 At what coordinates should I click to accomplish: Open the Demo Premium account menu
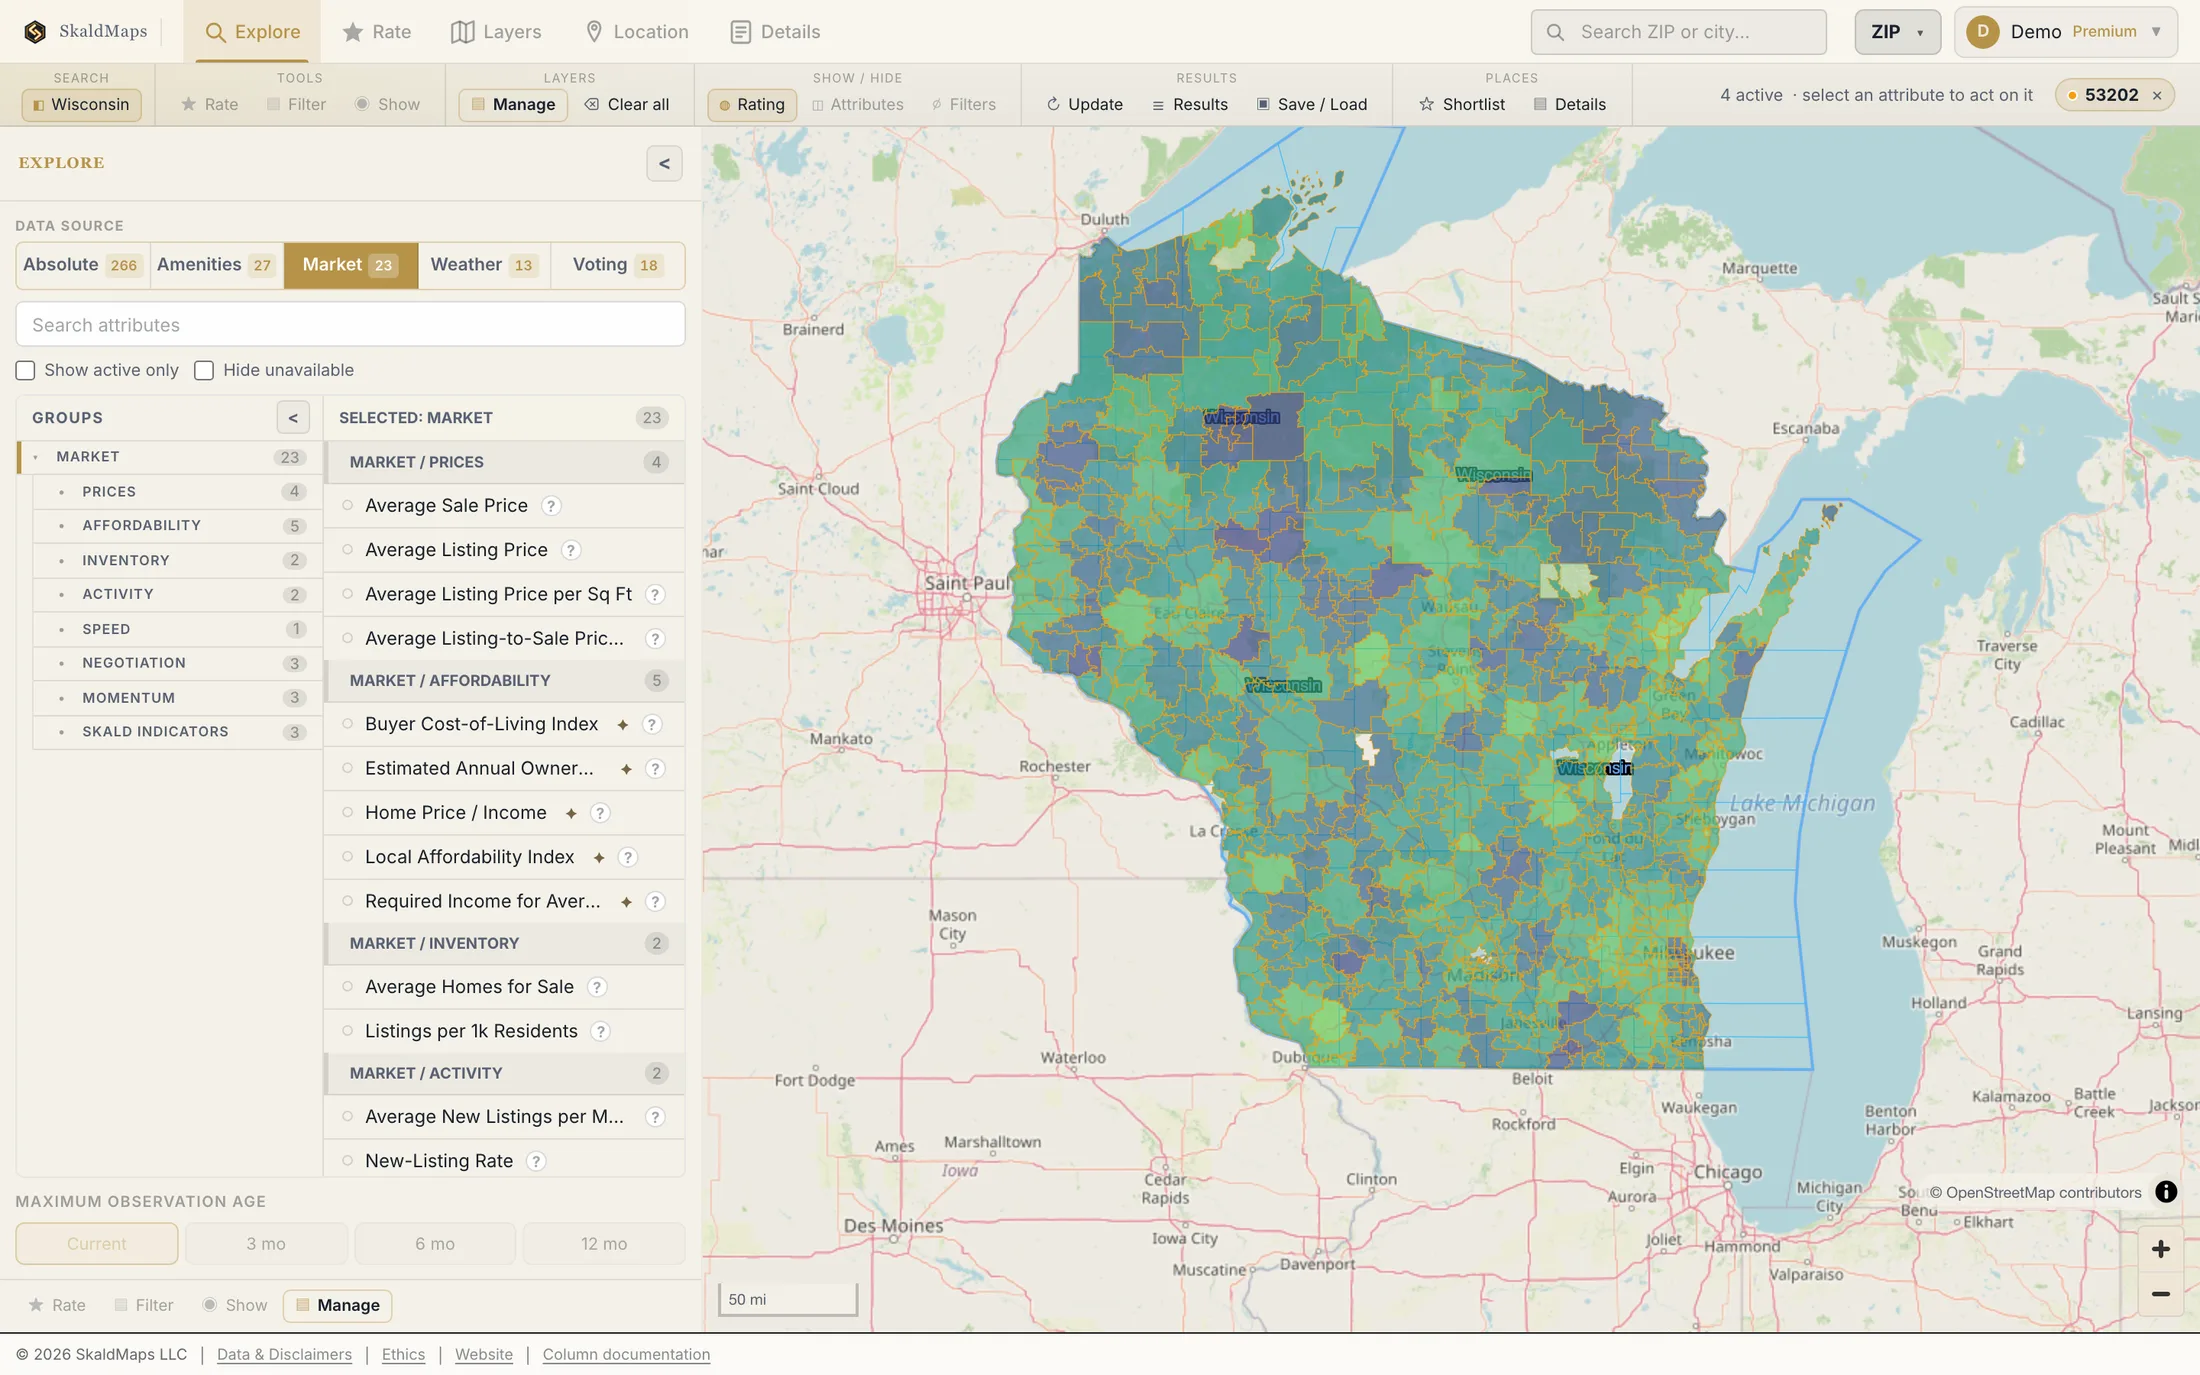(x=2066, y=32)
